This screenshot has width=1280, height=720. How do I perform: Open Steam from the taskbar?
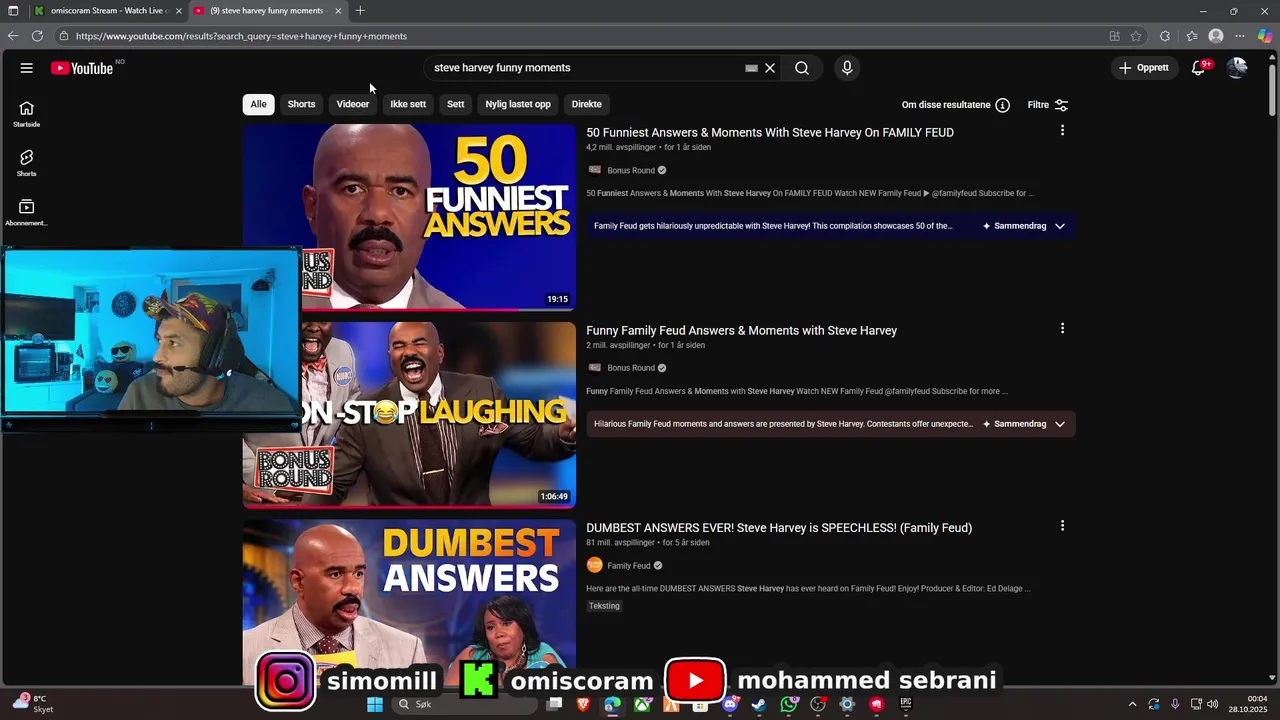tap(759, 704)
